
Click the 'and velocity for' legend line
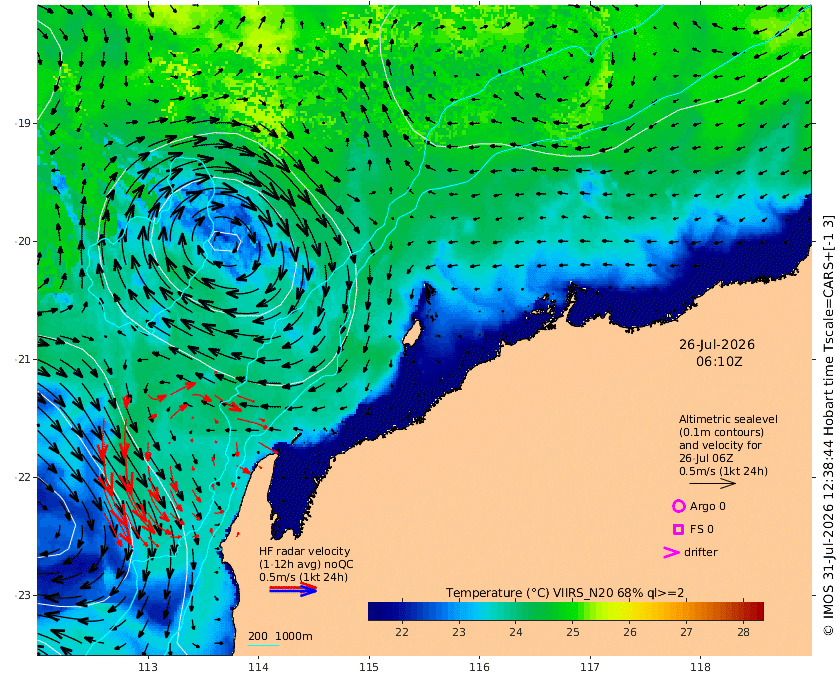(720, 445)
